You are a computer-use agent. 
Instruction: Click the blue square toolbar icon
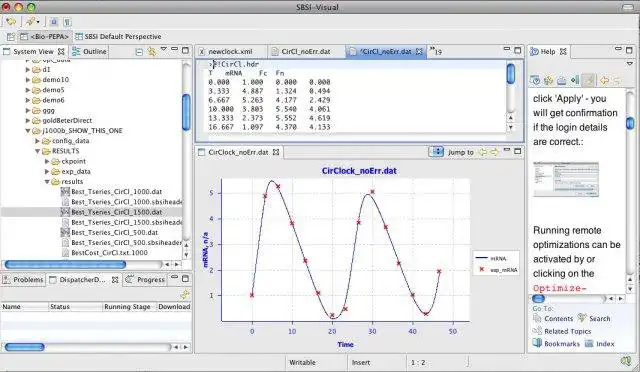coord(53,22)
